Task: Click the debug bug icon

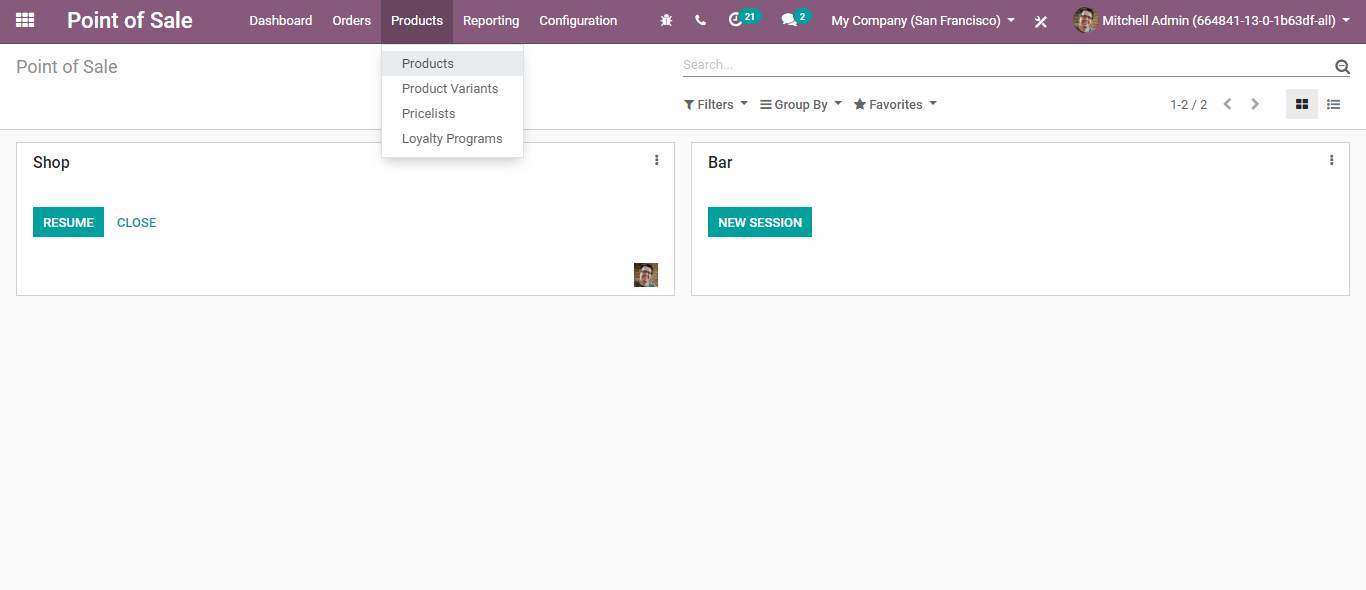Action: click(666, 20)
